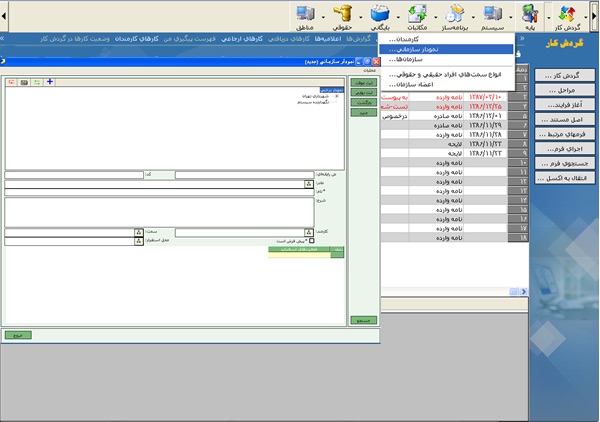Image resolution: width=600 pixels, height=422 pixels.
Task: Click into the شرح description text area
Action: click(160, 211)
